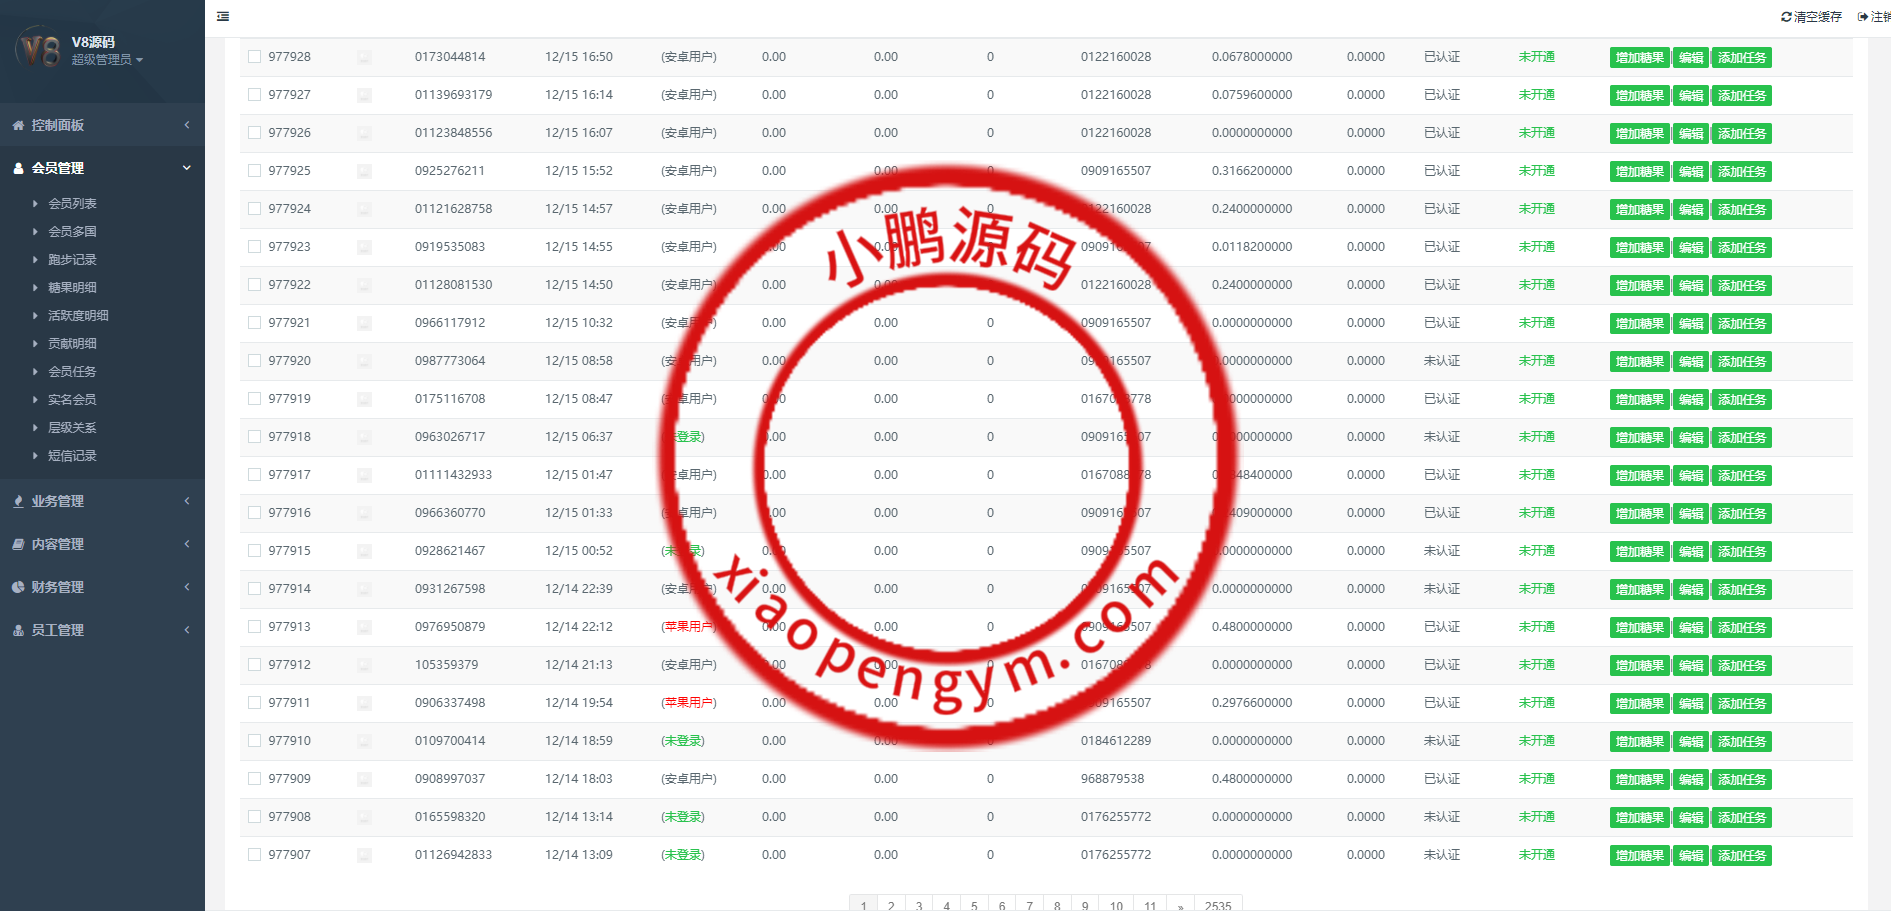Viewport: 1891px width, 911px height.
Task: Collapse 会员管理 using its chevron
Action: pyautogui.click(x=187, y=168)
